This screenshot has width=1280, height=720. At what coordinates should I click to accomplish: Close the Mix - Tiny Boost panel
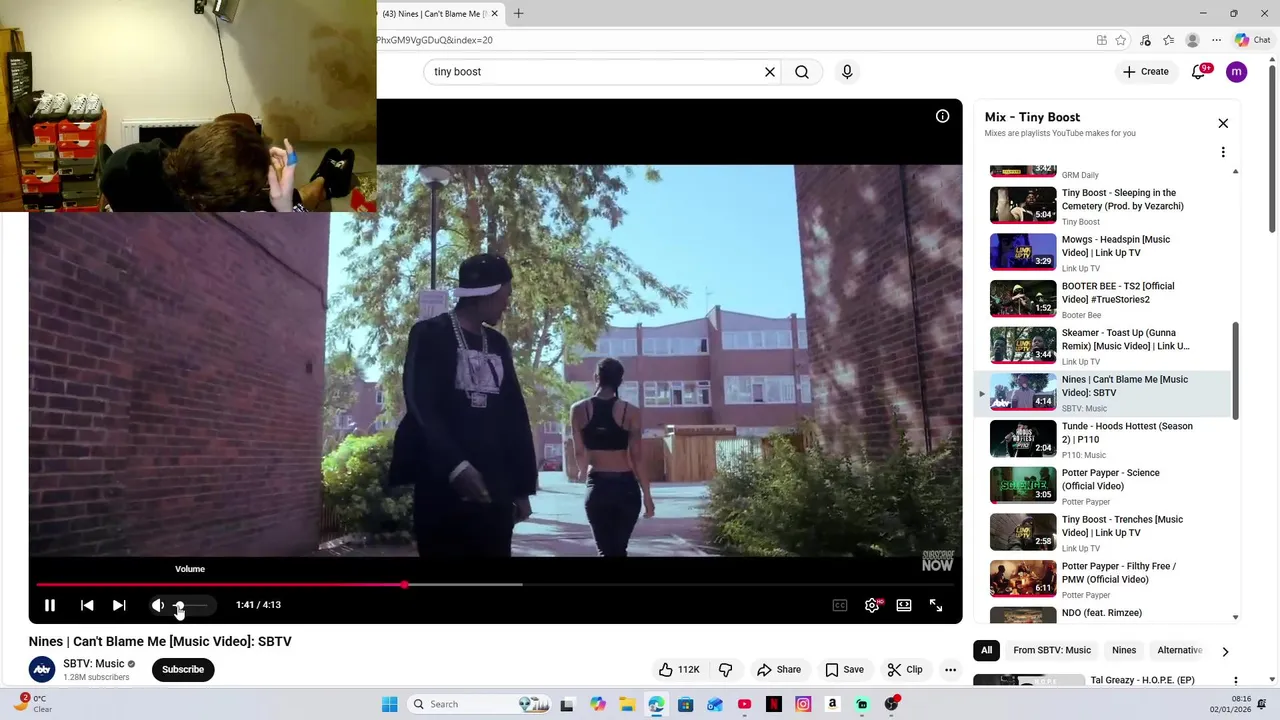point(1223,123)
